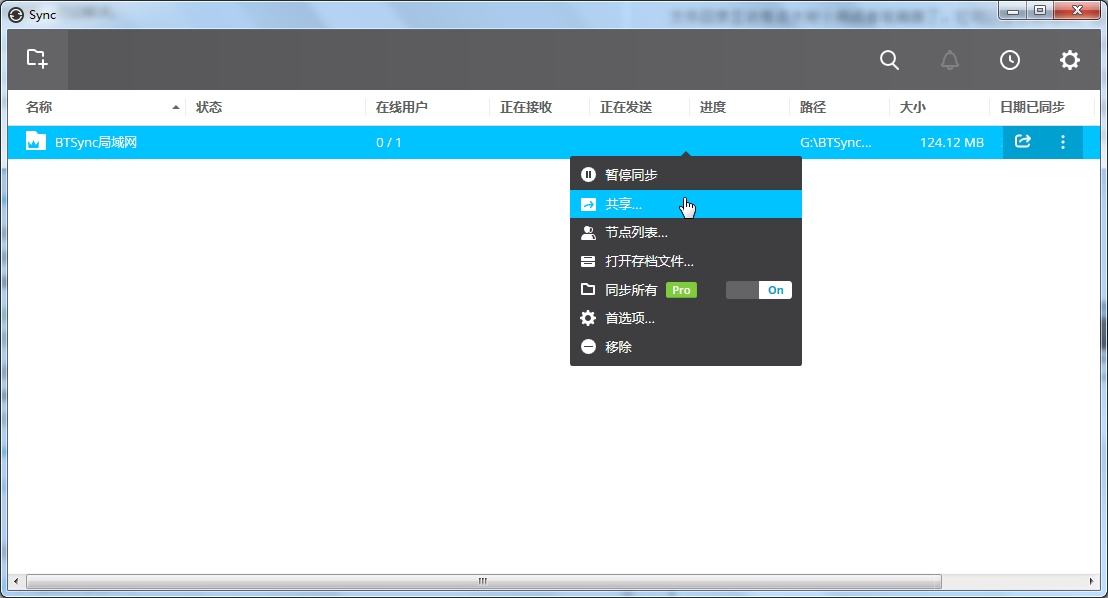The image size is (1108, 598).
Task: Click the three-dot more options icon
Action: [1063, 142]
